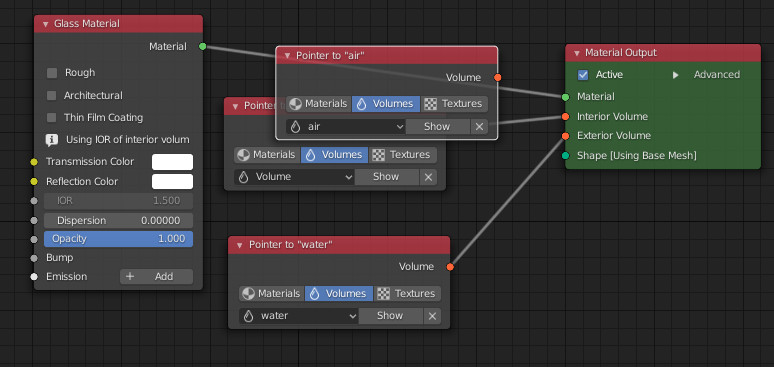Click the Interior Volume input socket
This screenshot has width=774, height=367.
565,117
